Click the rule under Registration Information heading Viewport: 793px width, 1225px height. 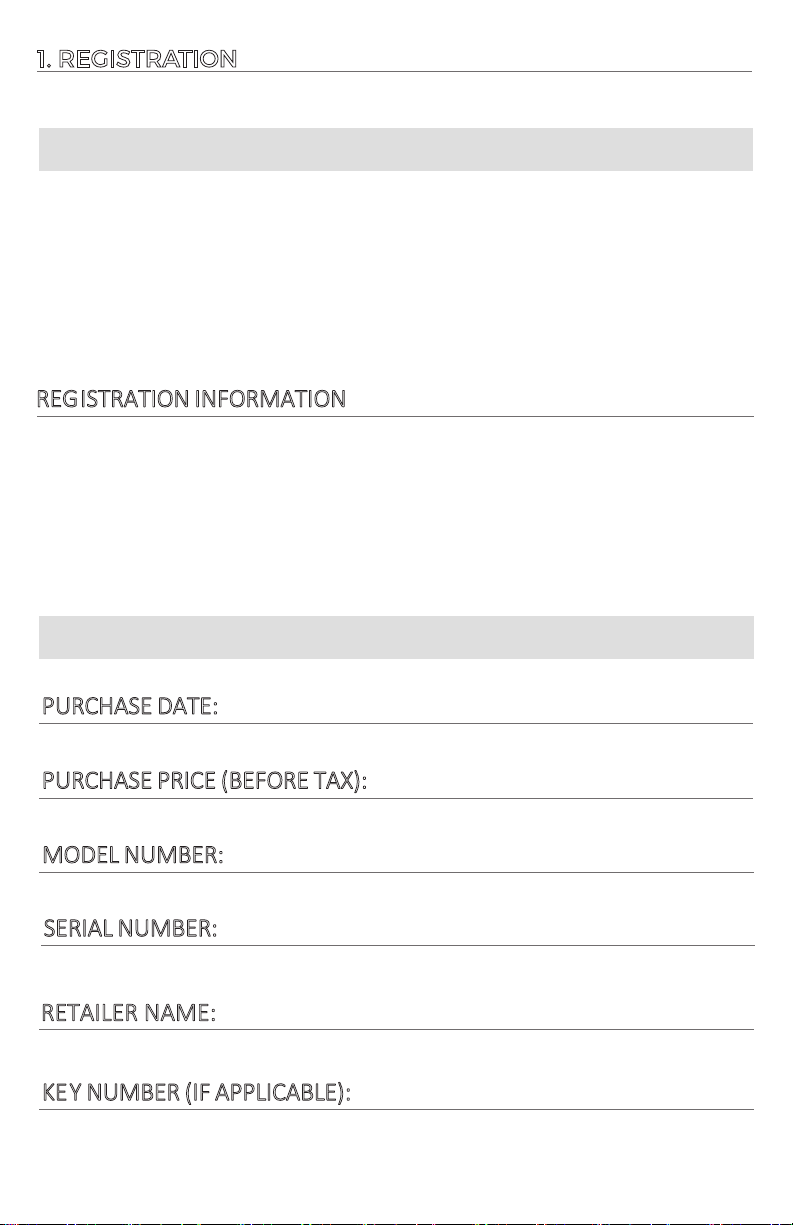pos(395,416)
